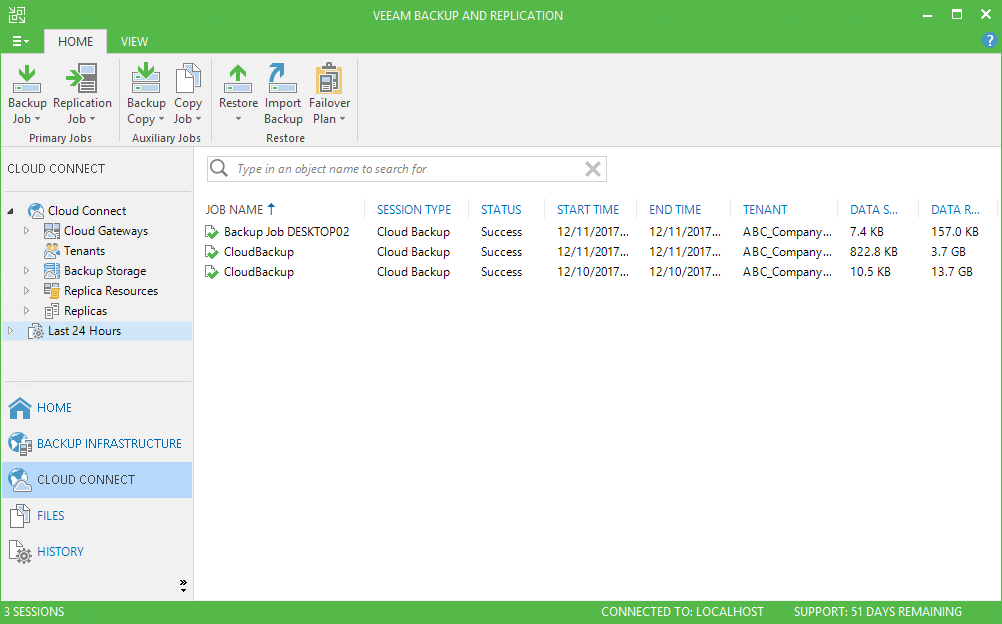1002x624 pixels.
Task: Click the application logo in title bar
Action: (x=17, y=15)
